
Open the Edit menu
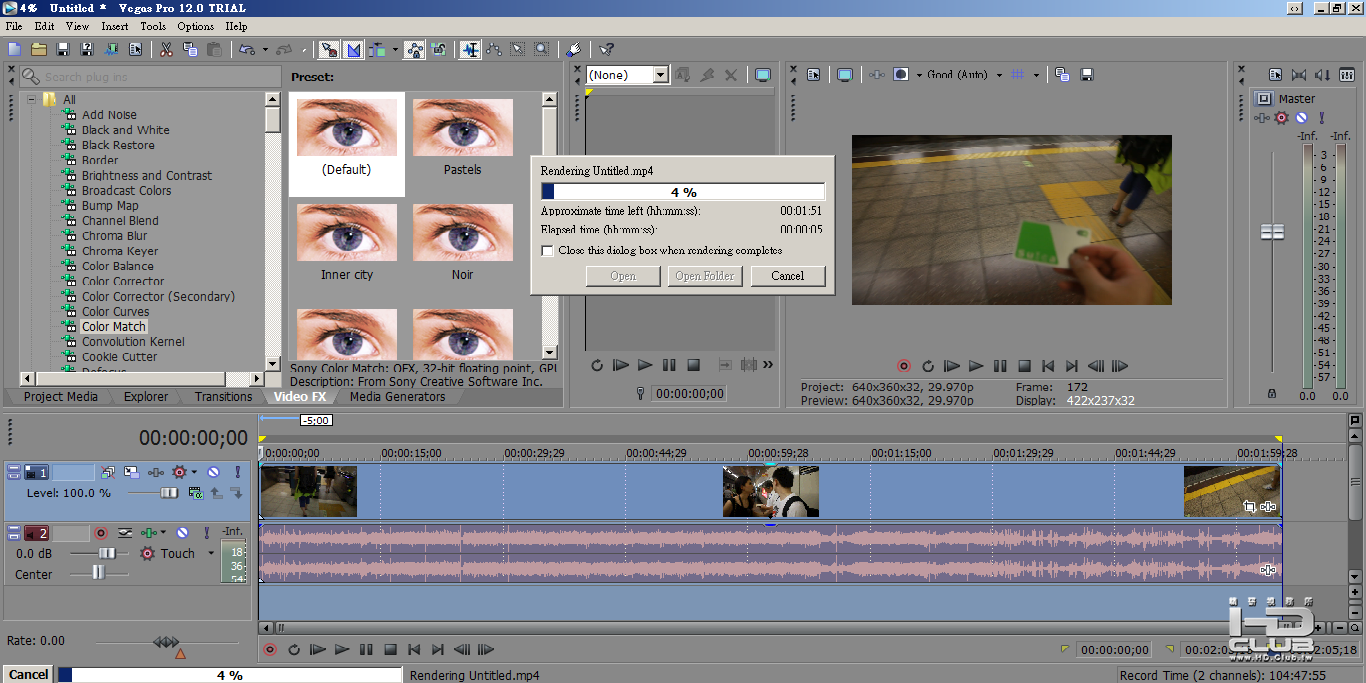44,26
